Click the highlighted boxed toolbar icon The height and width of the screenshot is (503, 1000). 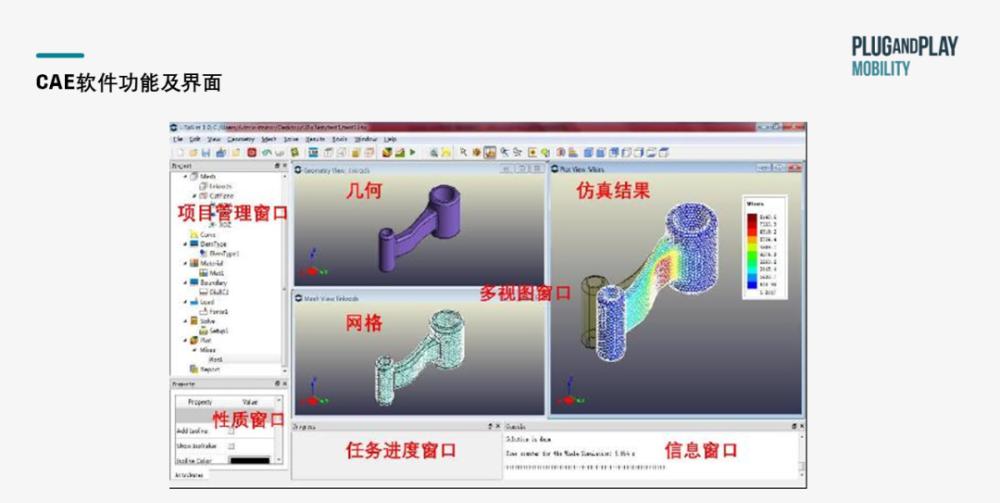(490, 152)
